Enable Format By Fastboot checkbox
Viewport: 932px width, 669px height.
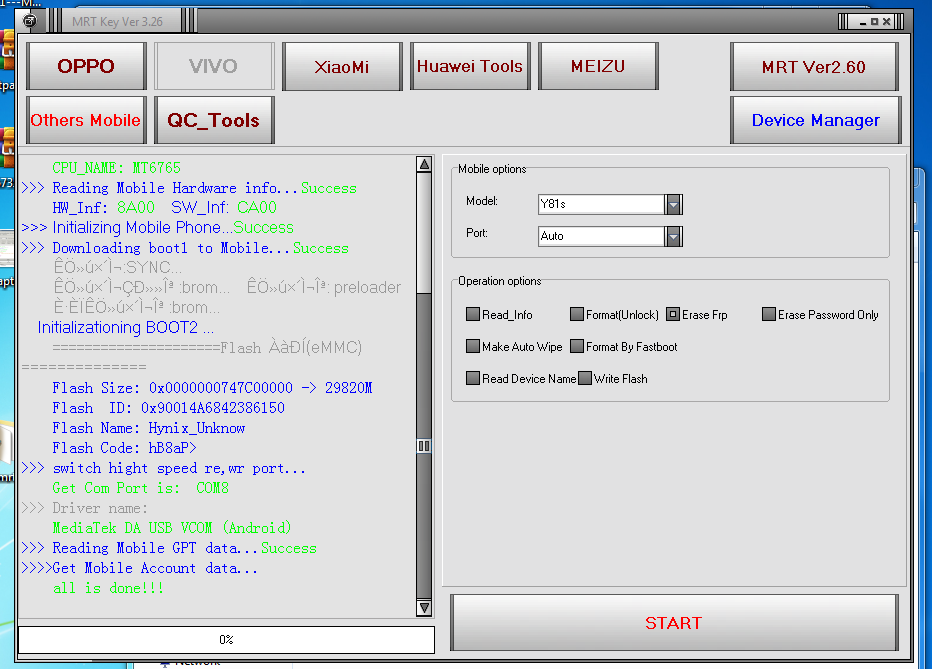577,346
